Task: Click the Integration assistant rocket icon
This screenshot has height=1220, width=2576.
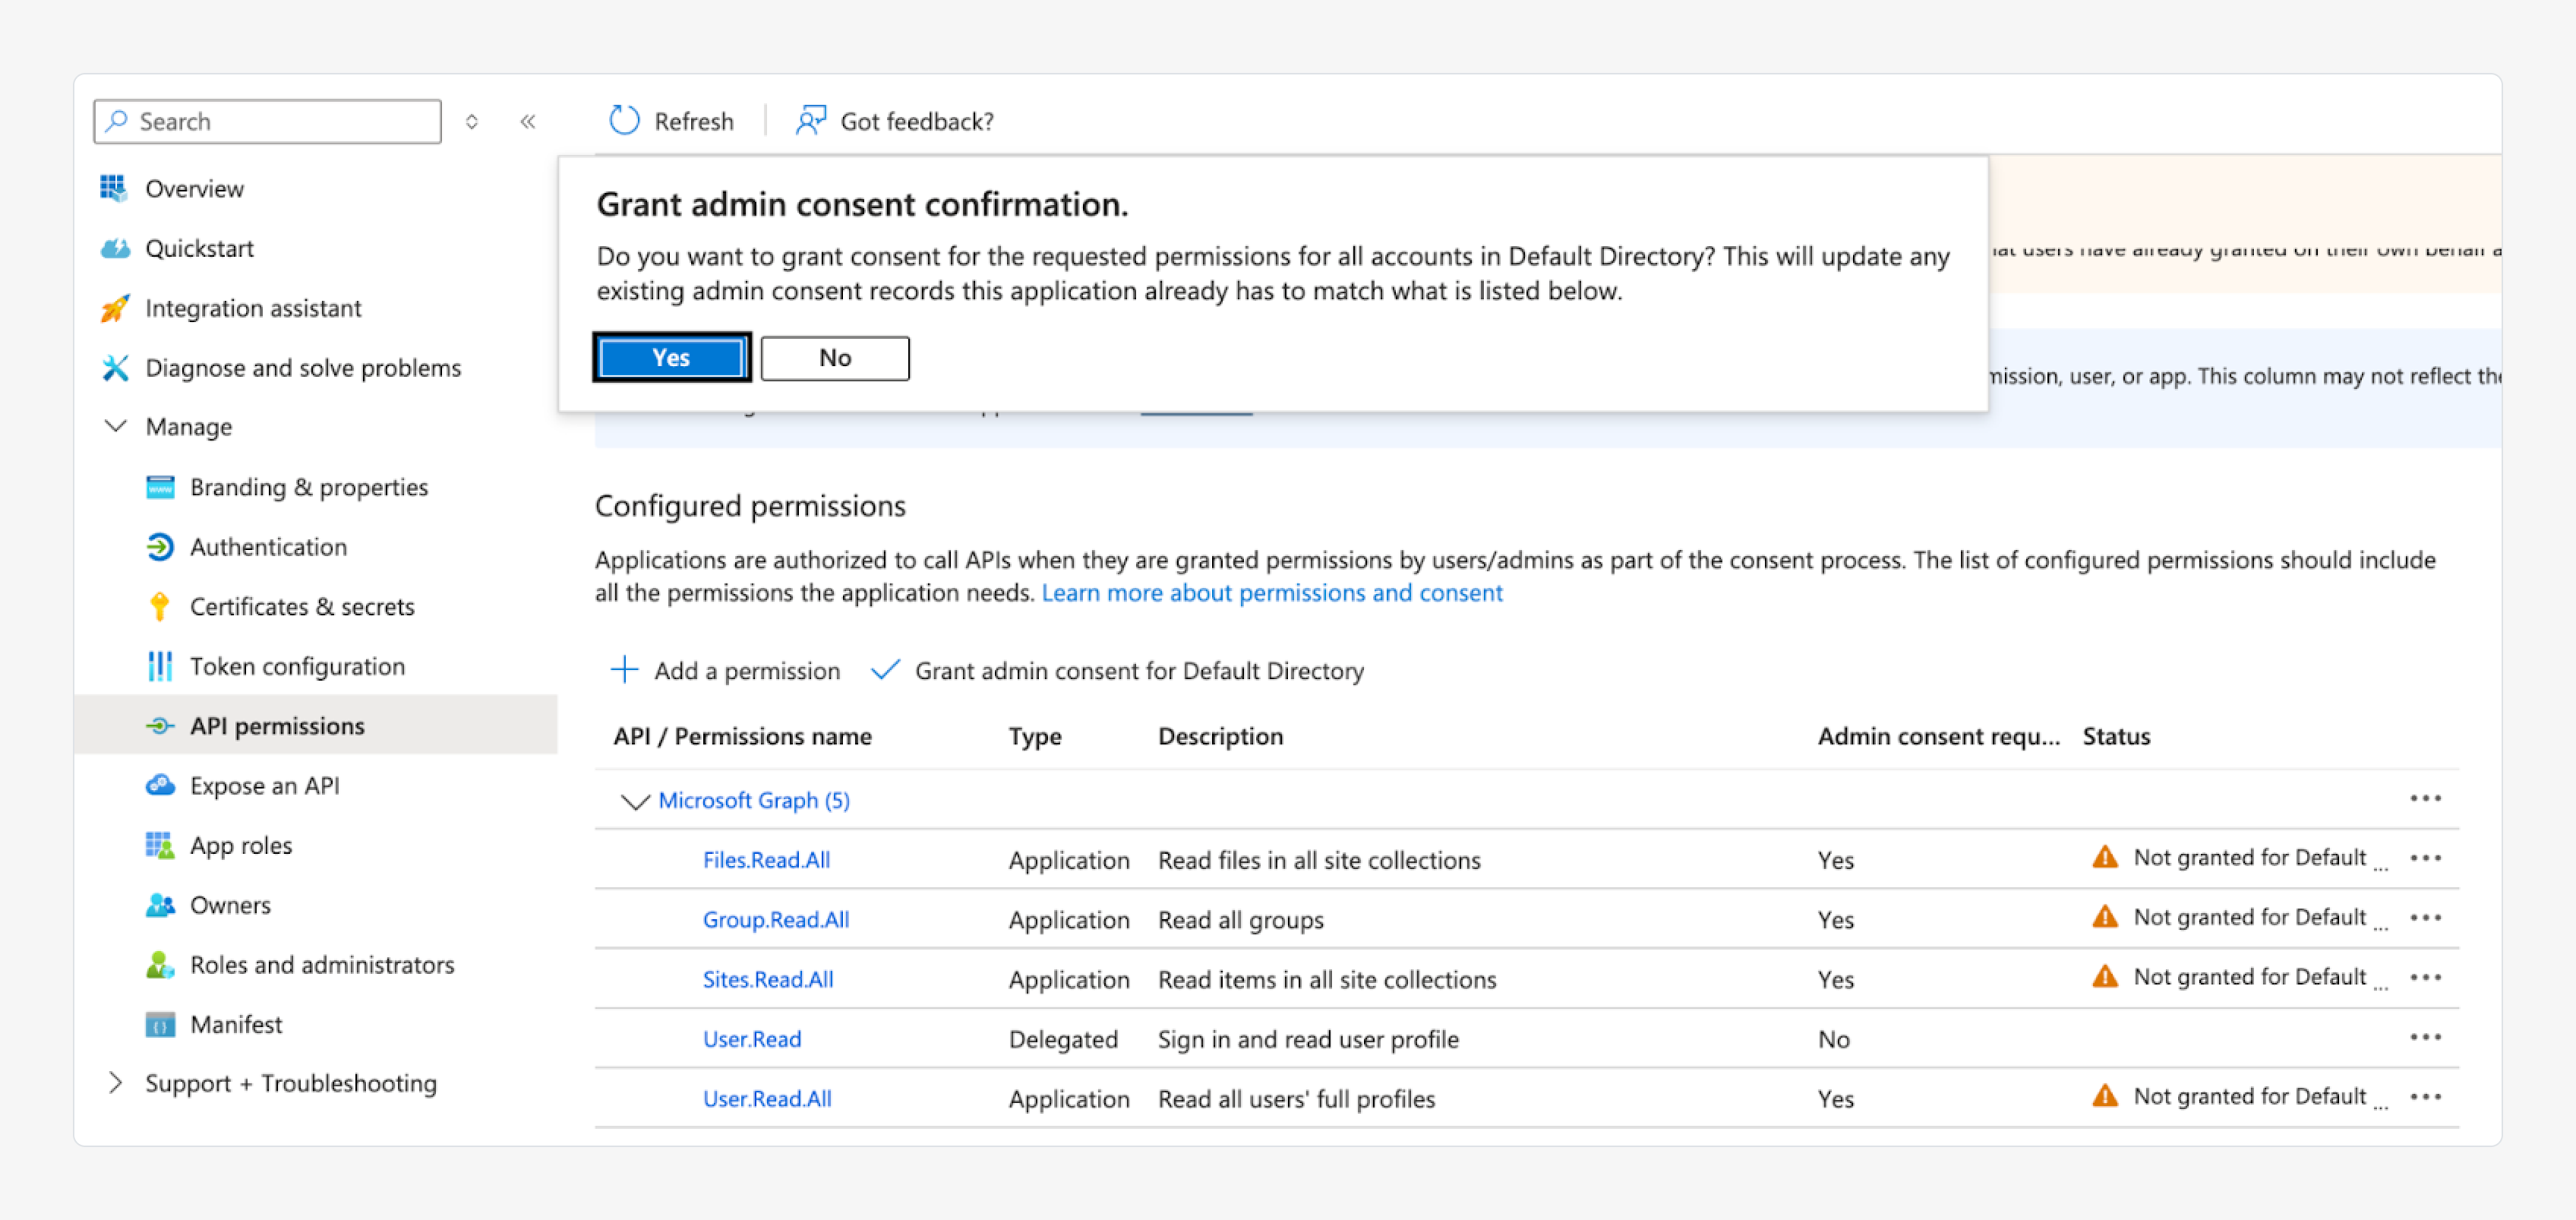Action: (115, 308)
